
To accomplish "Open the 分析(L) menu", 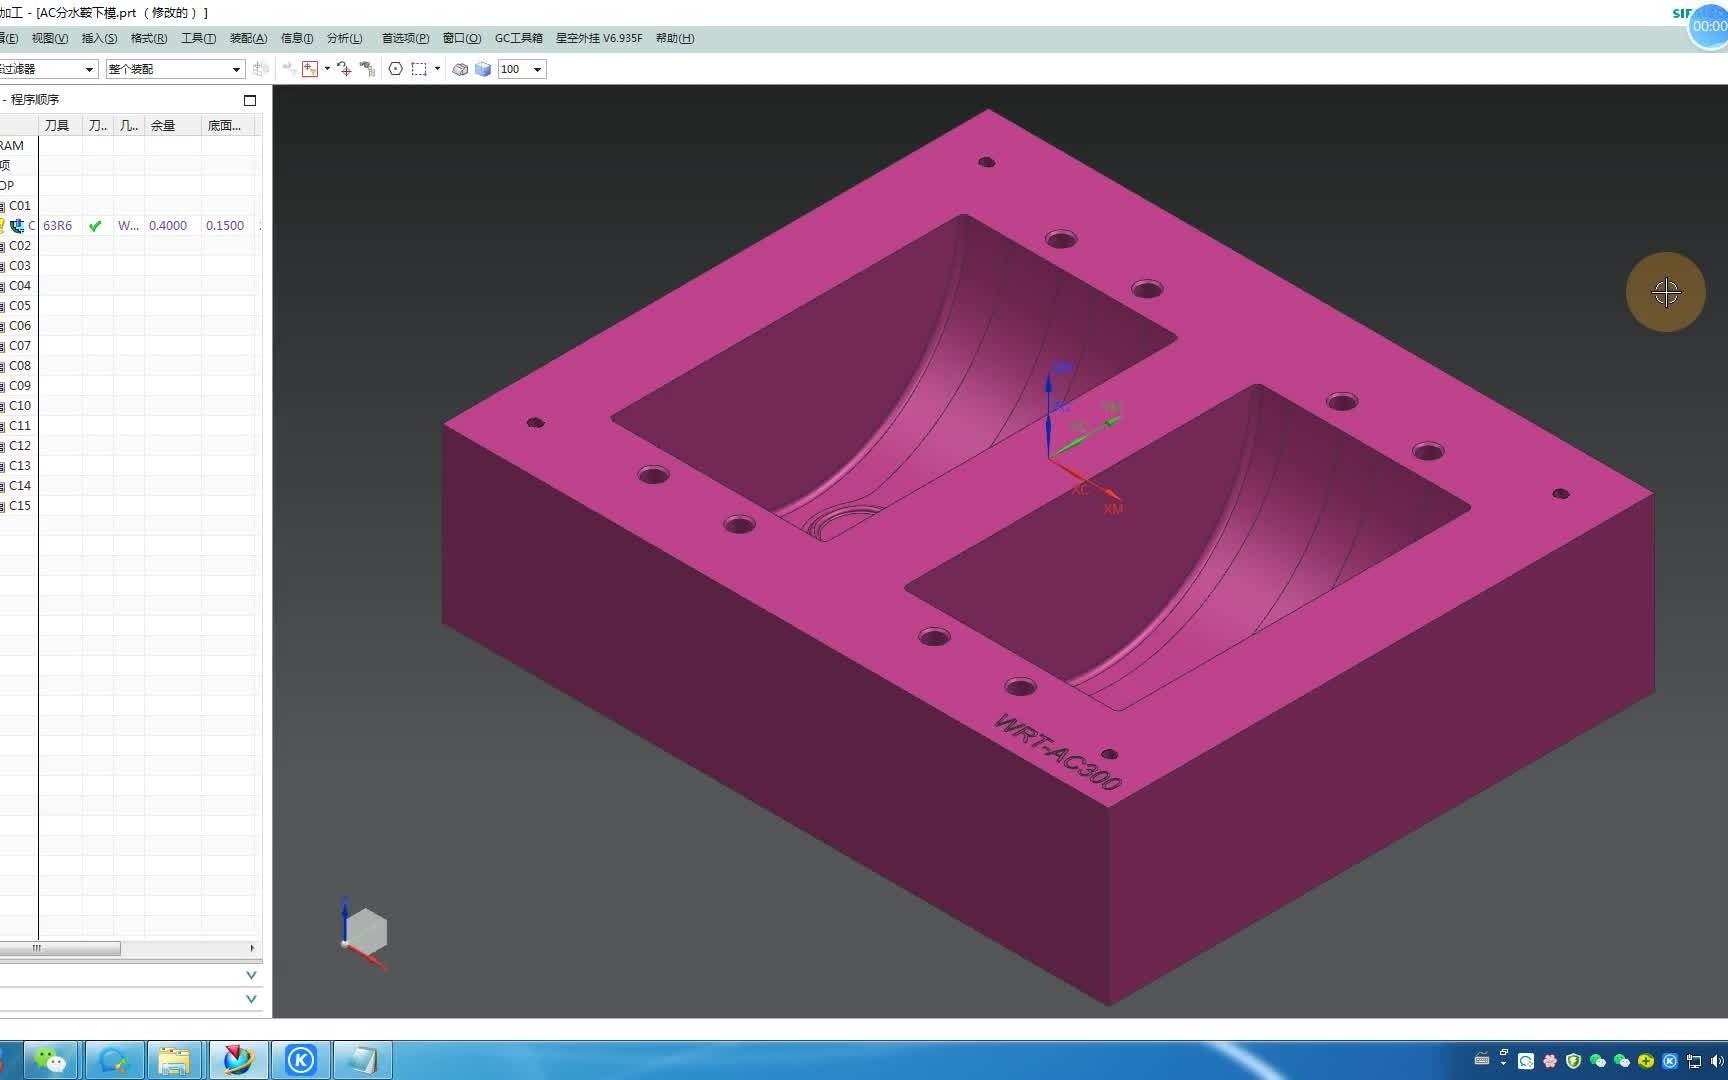I will pos(345,38).
